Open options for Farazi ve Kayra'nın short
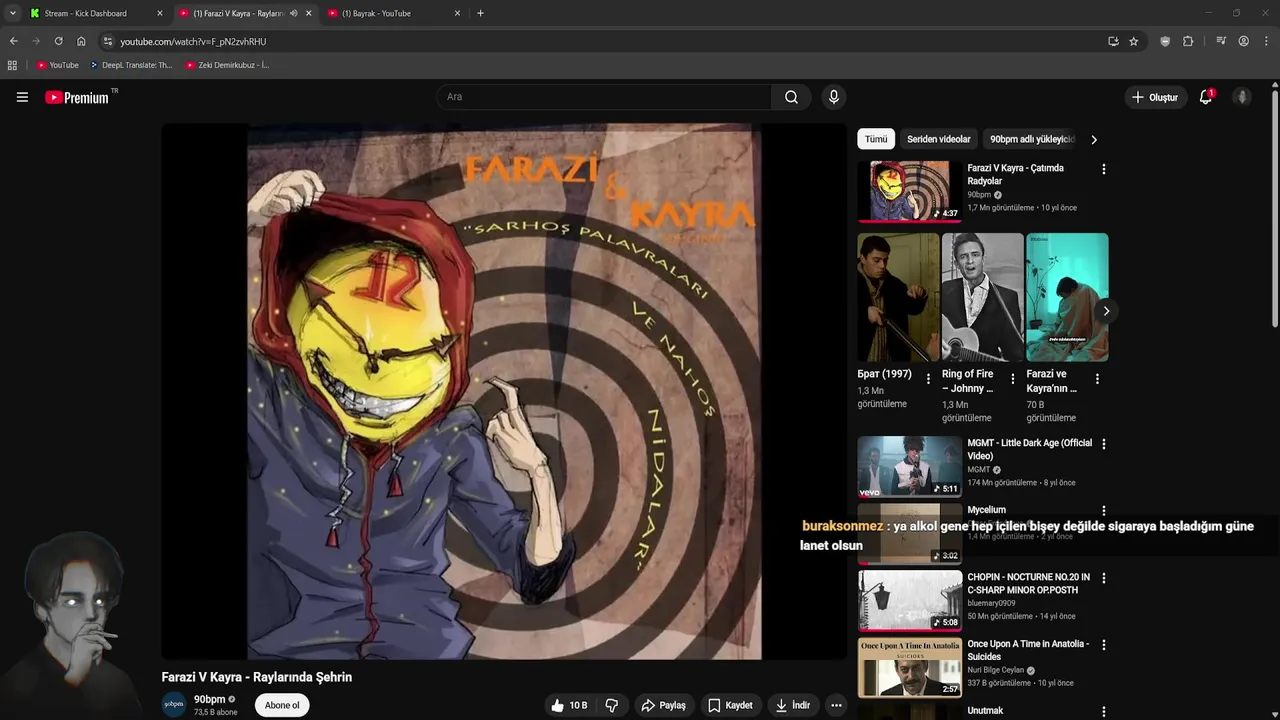1280x720 pixels. (x=1097, y=379)
